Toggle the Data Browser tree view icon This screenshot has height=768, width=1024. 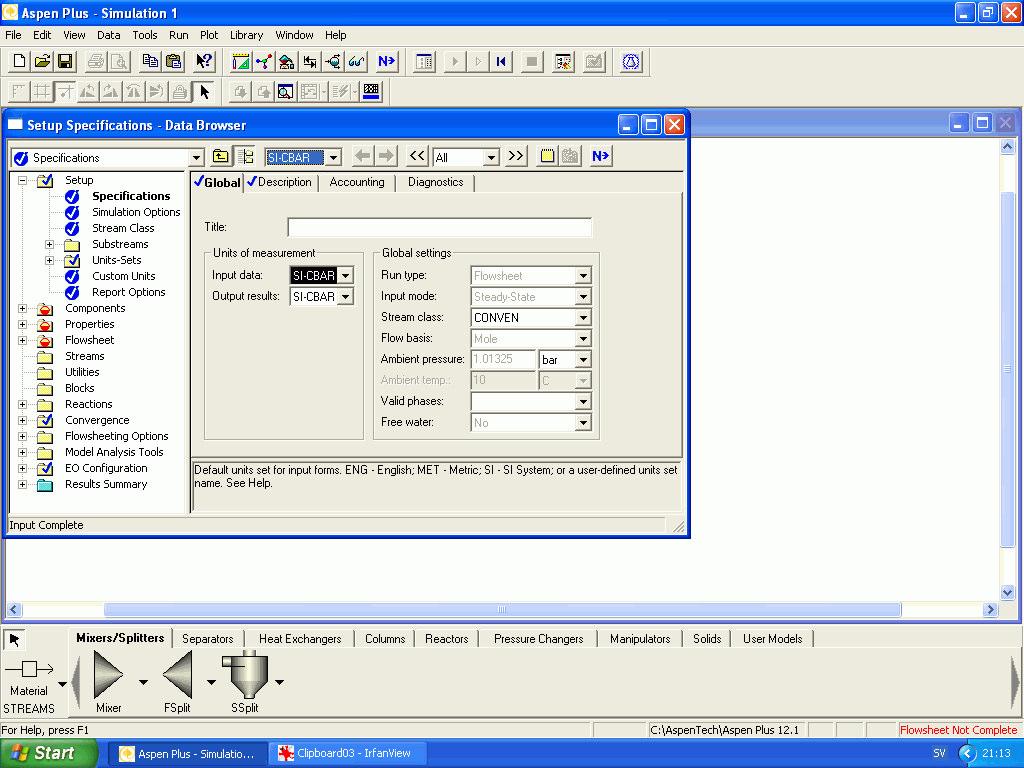tap(245, 156)
